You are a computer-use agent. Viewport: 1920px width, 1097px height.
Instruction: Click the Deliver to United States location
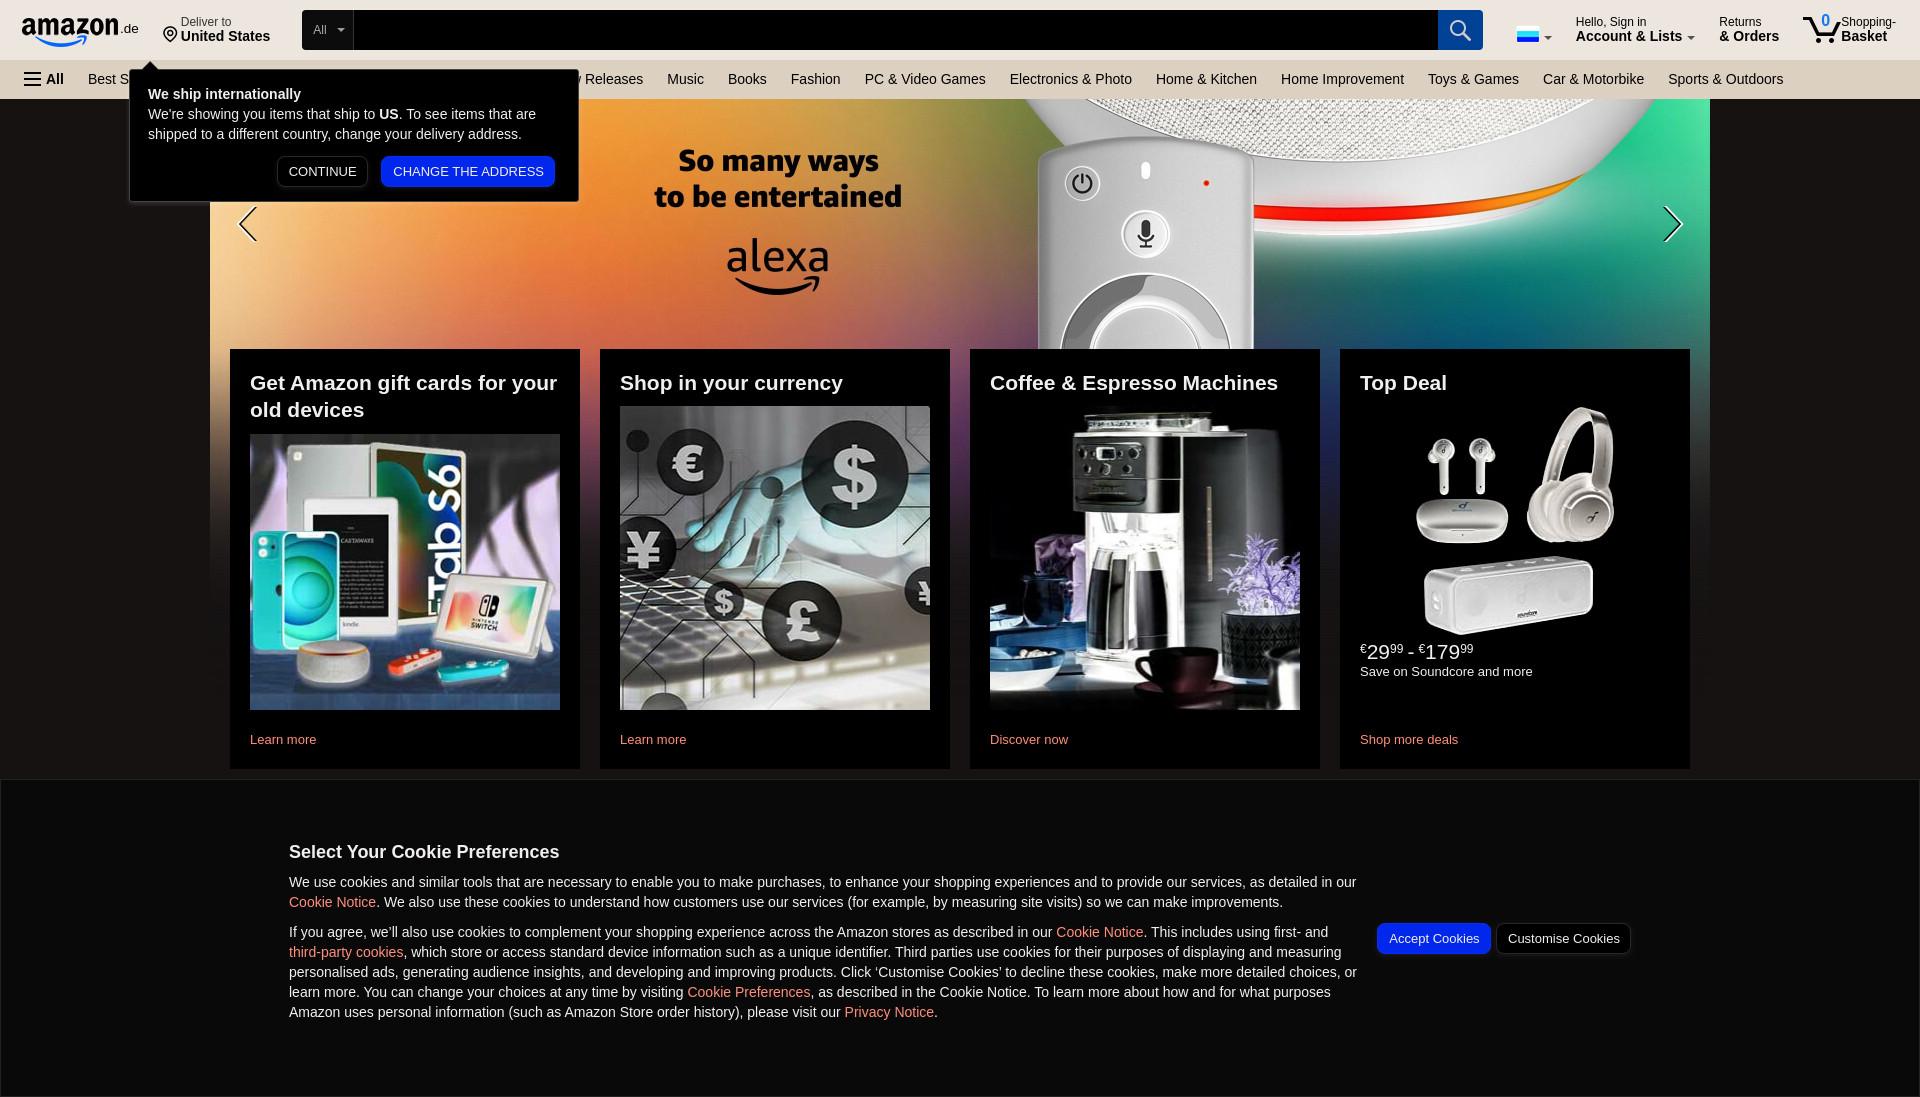pos(216,30)
